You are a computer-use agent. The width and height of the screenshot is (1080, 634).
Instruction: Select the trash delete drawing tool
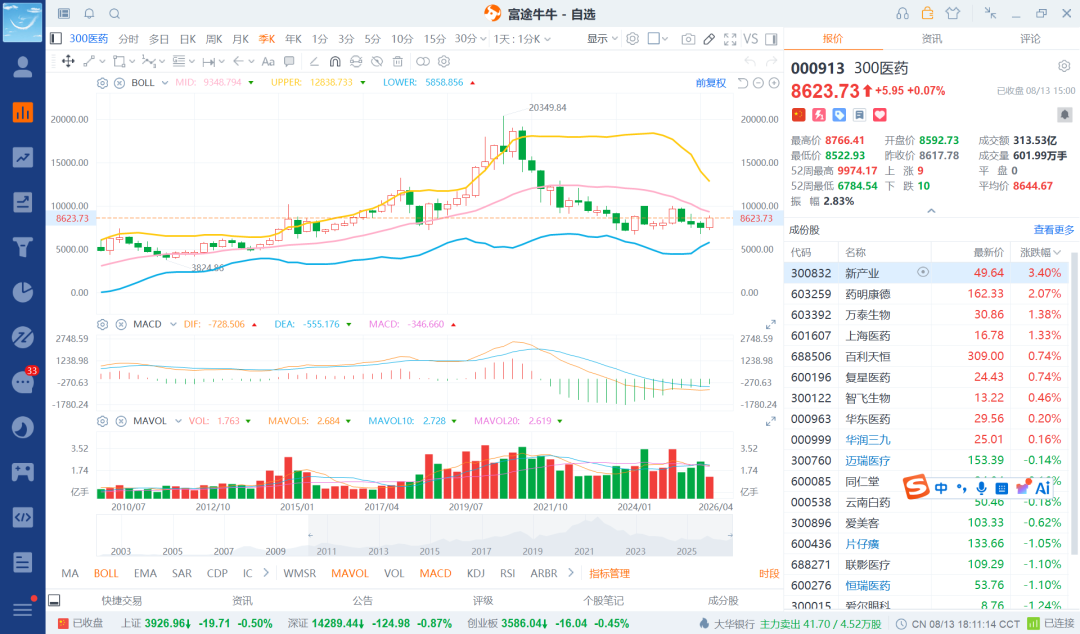(x=397, y=61)
